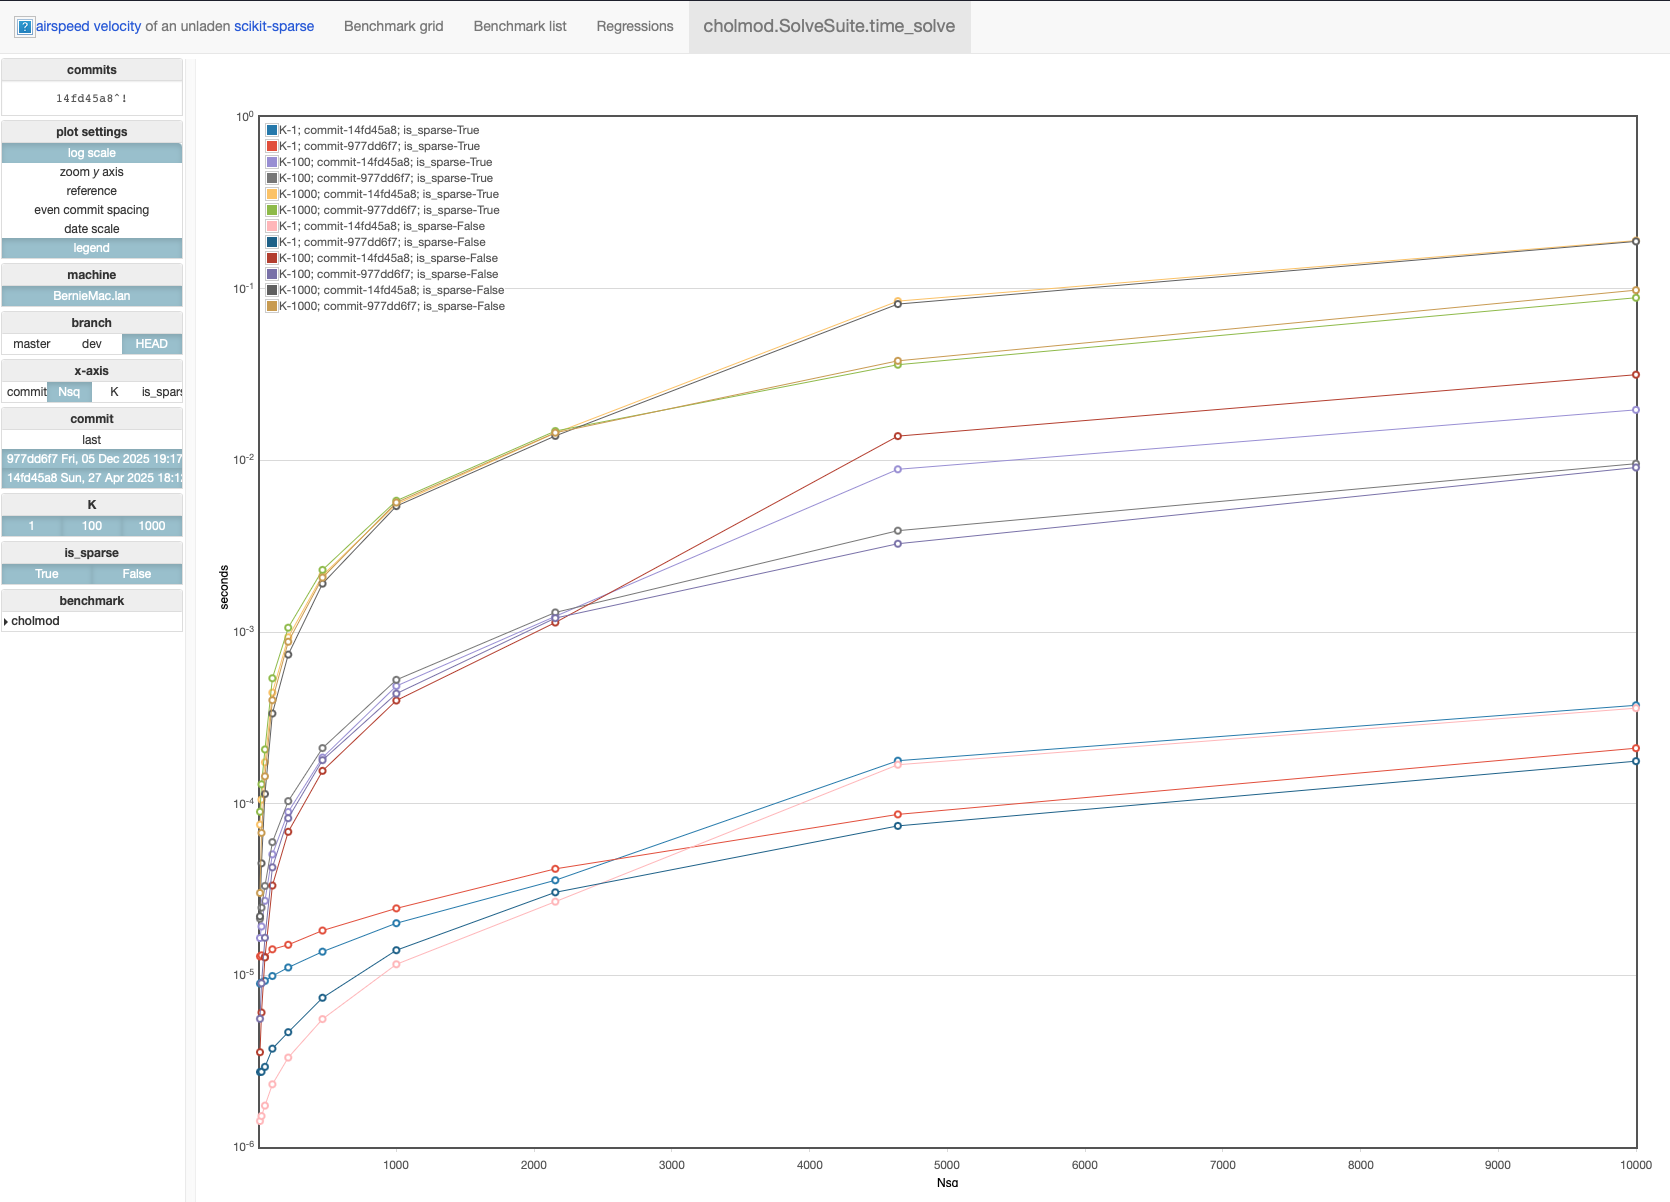Click the airspeed velocity logo icon
This screenshot has width=1670, height=1202.
[x=24, y=27]
